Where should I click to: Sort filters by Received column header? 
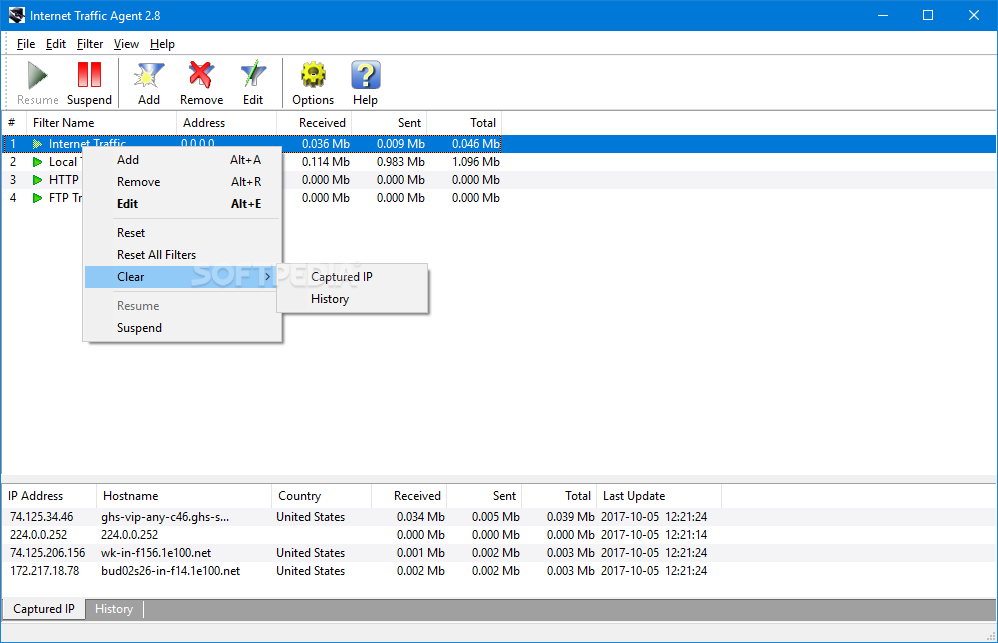point(314,123)
